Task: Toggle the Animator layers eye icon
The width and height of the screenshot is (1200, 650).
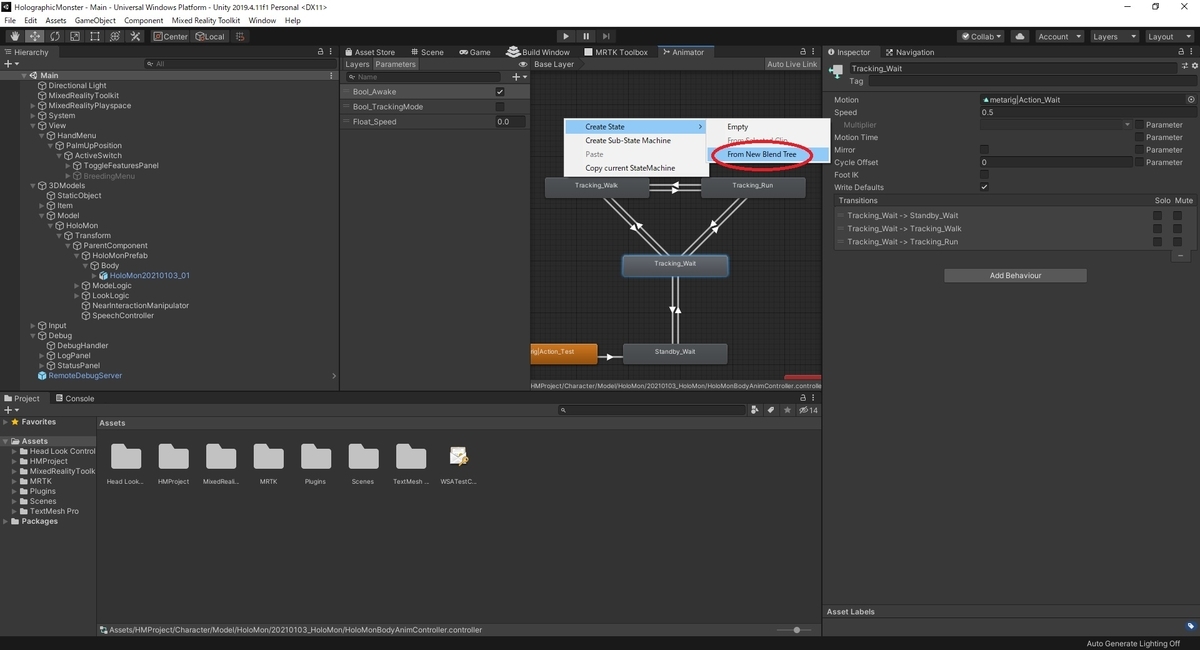Action: pos(523,64)
